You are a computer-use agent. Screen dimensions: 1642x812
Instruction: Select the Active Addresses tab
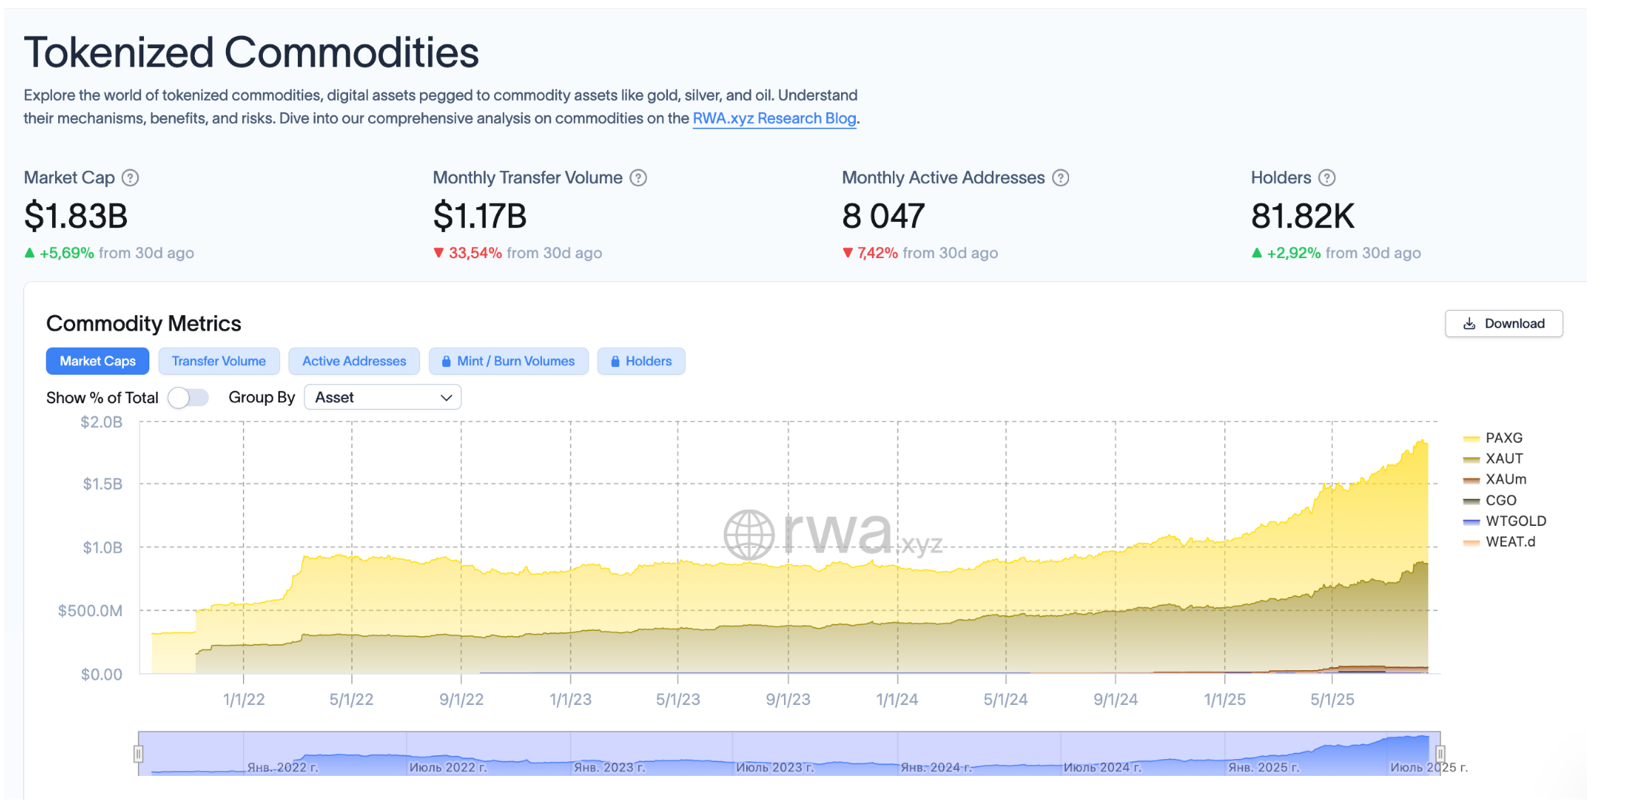[x=354, y=362]
